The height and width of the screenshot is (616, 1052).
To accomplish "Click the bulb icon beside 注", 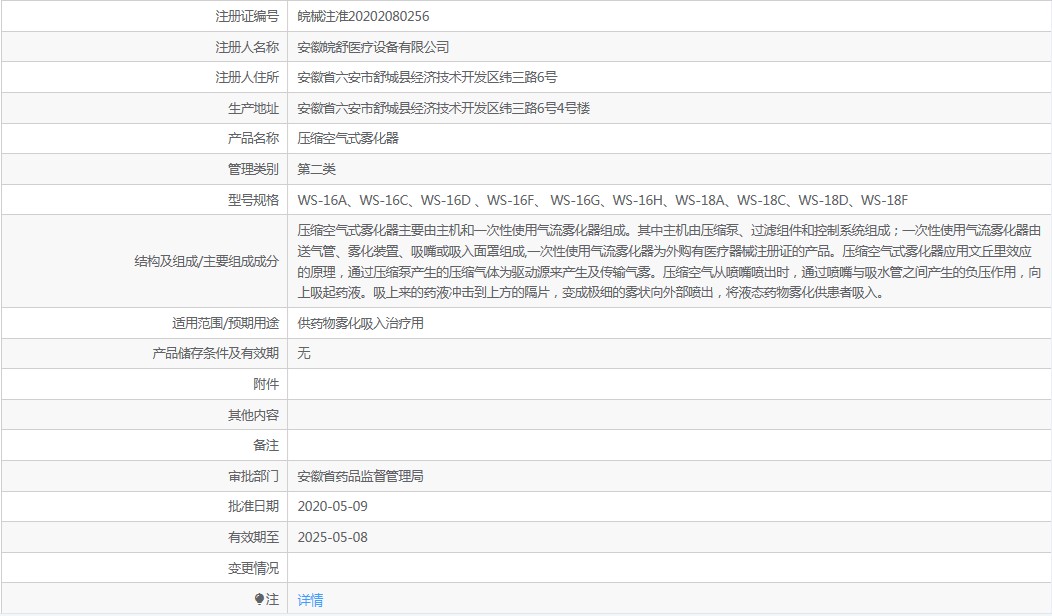I will pos(259,599).
